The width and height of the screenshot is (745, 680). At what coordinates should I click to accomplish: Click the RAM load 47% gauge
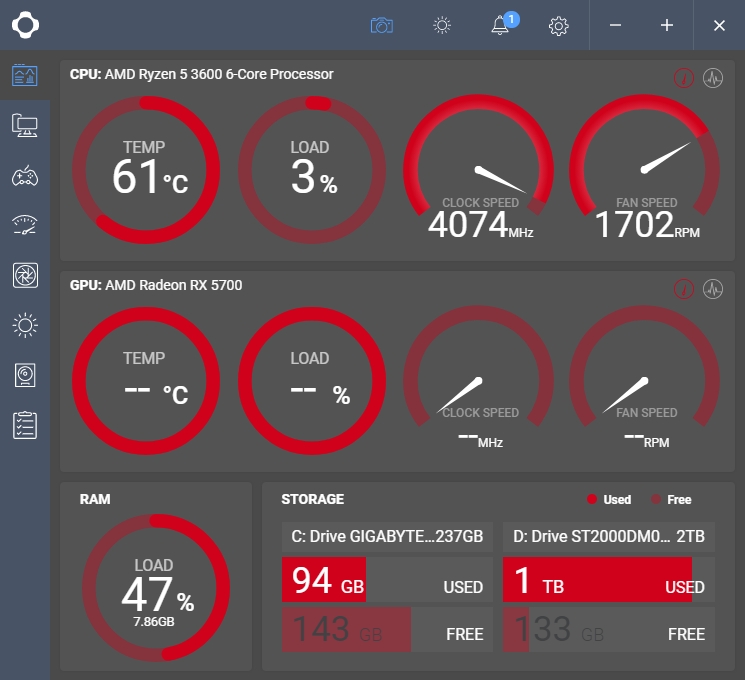156,588
